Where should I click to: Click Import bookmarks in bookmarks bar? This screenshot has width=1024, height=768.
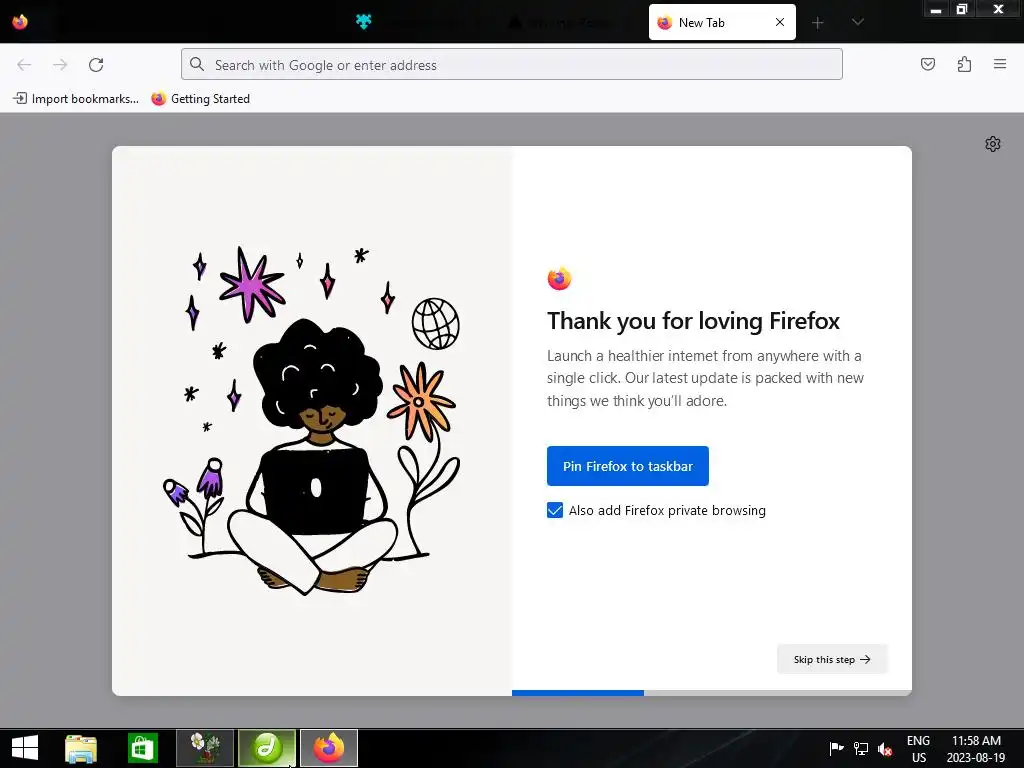click(x=76, y=99)
